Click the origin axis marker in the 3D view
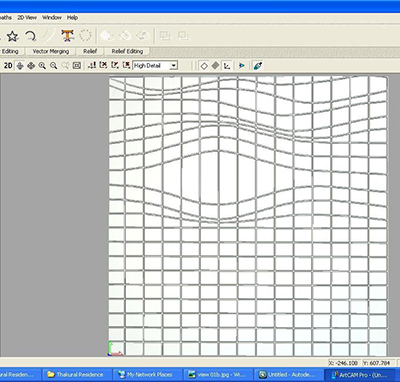Image resolution: width=400 pixels, height=382 pixels. coord(115,349)
